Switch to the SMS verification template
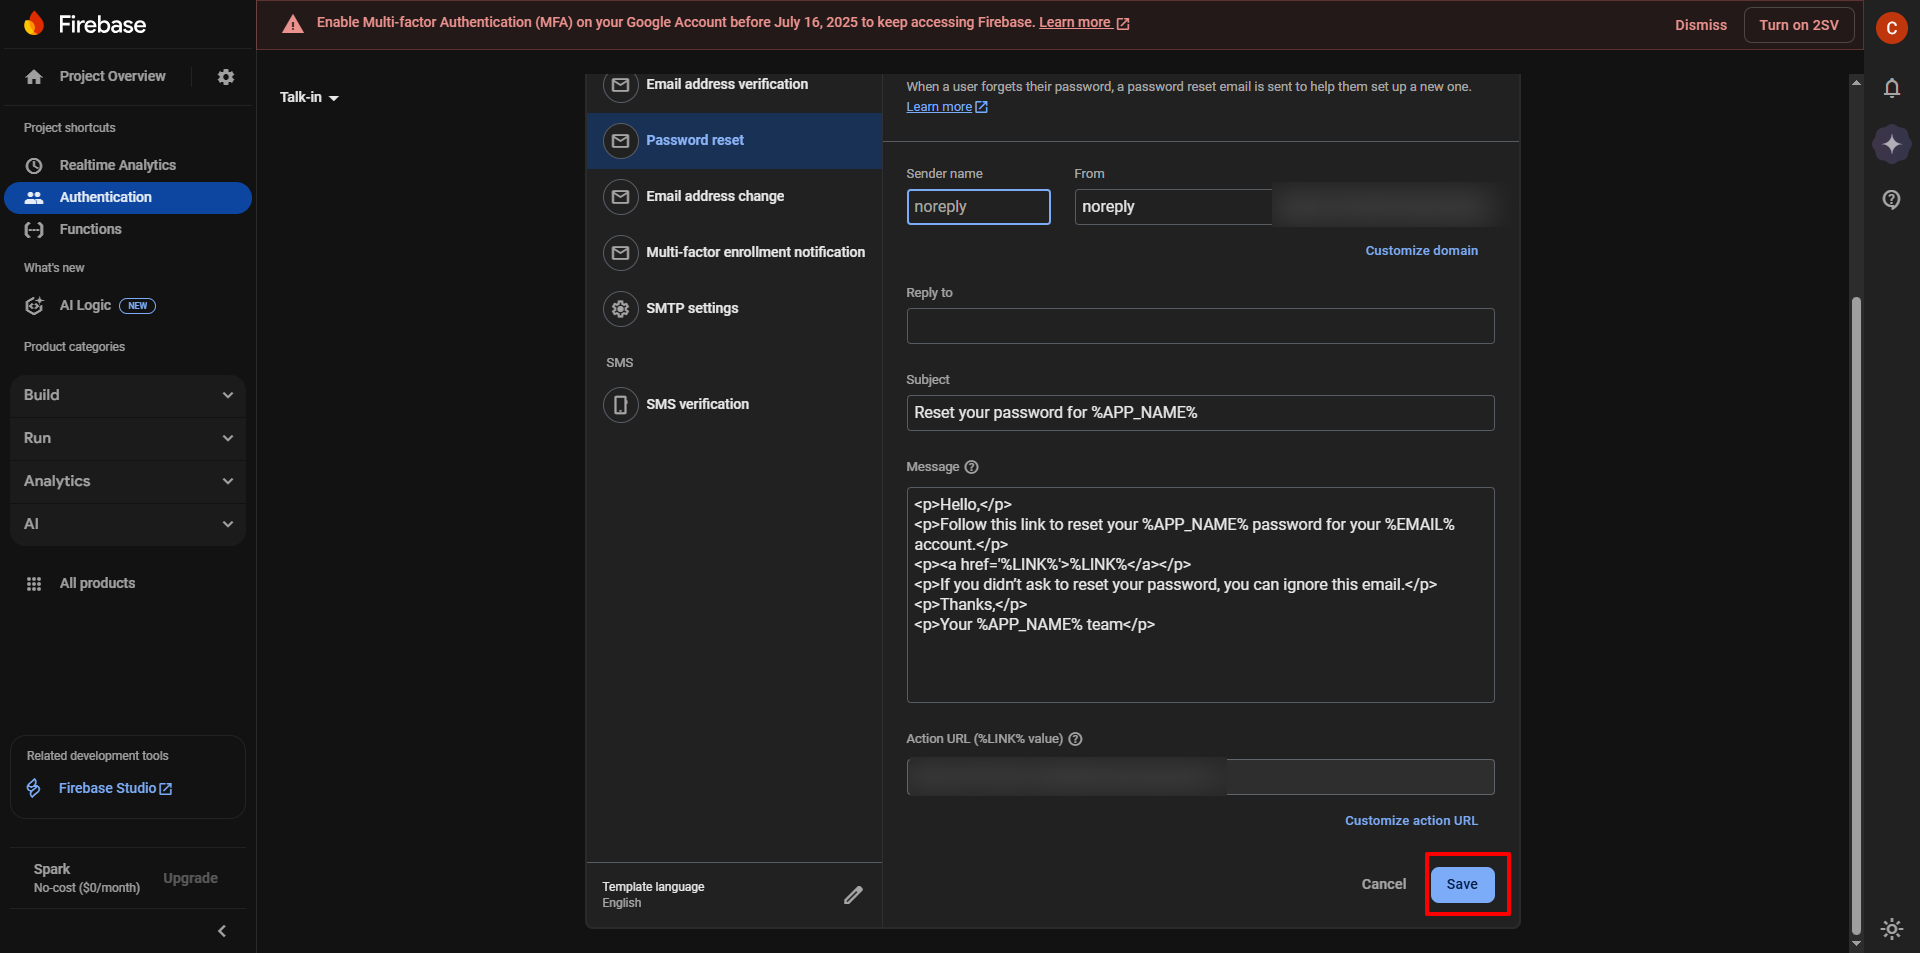Viewport: 1920px width, 953px height. click(697, 404)
